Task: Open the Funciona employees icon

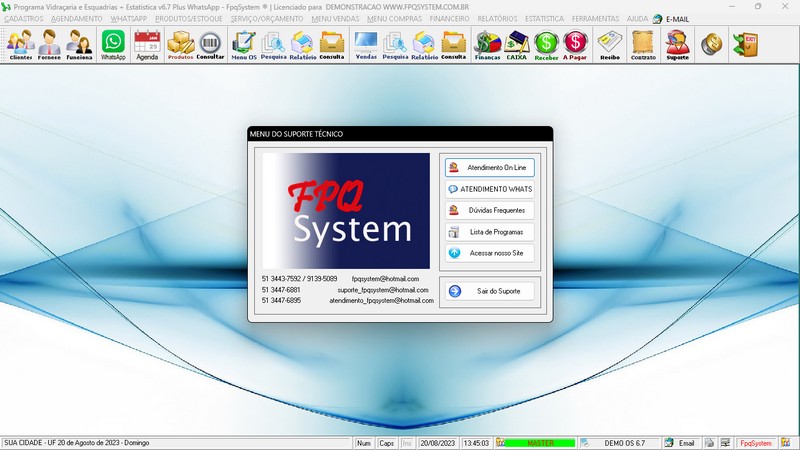Action: [79, 45]
